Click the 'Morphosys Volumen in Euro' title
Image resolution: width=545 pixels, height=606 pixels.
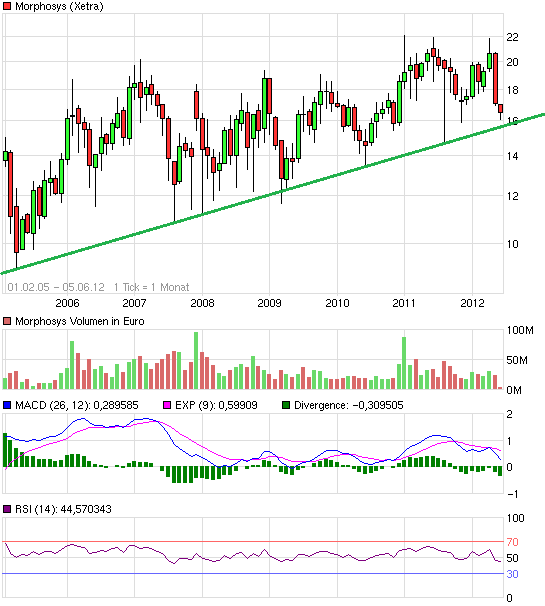pos(80,321)
